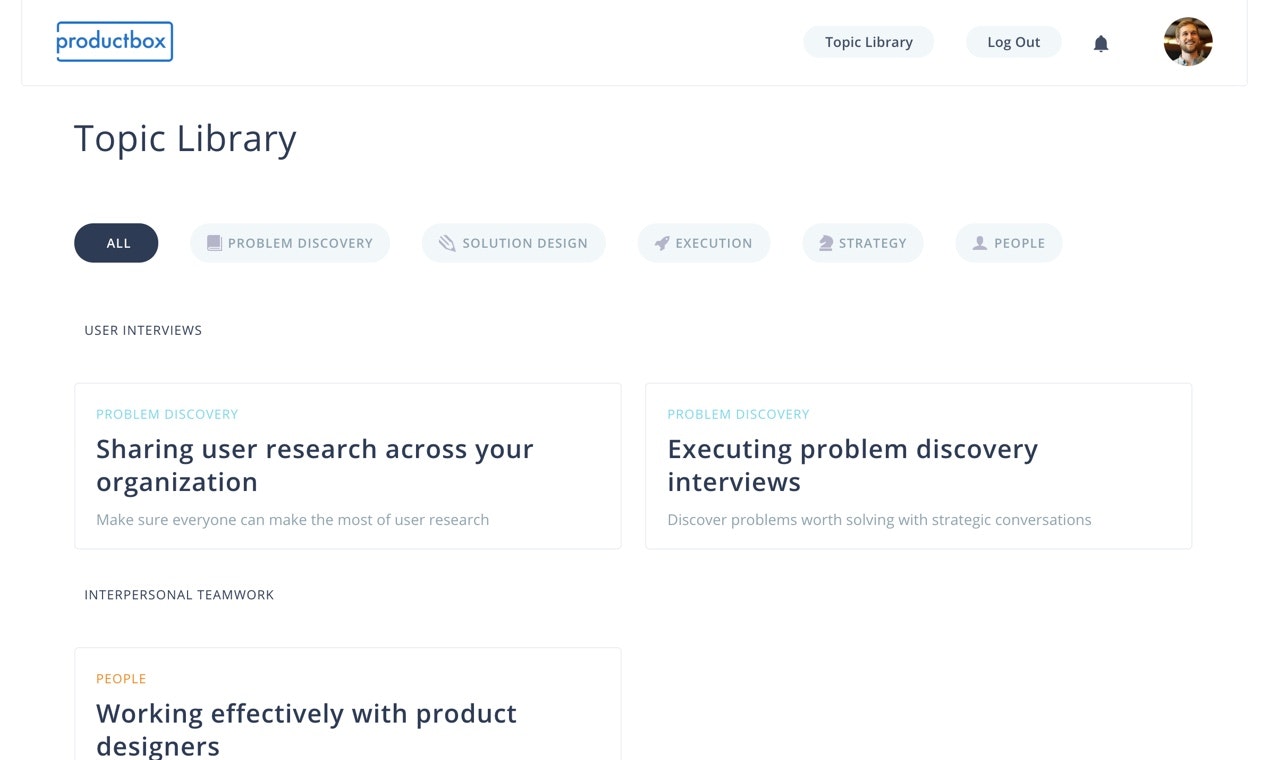
Task: Enable the People filter
Action: pos(1009,242)
